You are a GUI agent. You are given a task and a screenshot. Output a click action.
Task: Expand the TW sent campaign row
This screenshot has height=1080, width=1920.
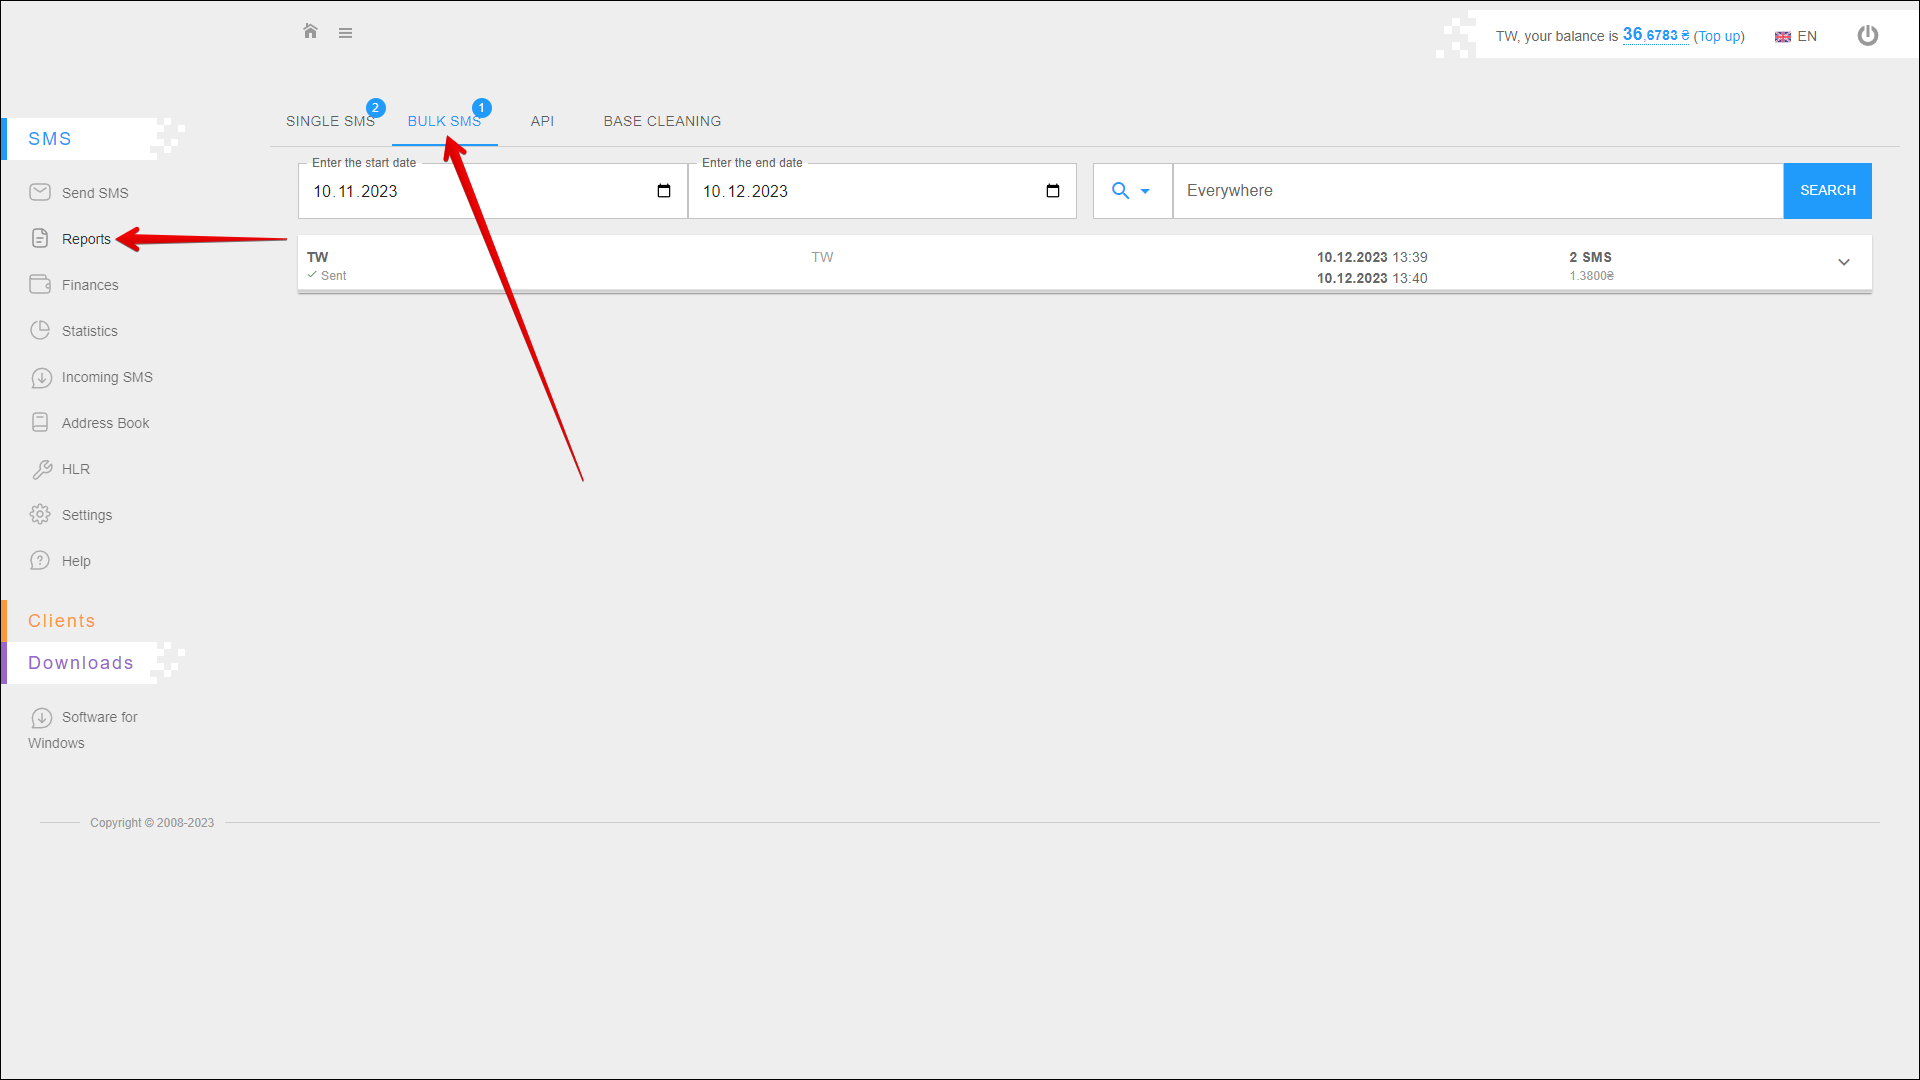coord(1843,263)
